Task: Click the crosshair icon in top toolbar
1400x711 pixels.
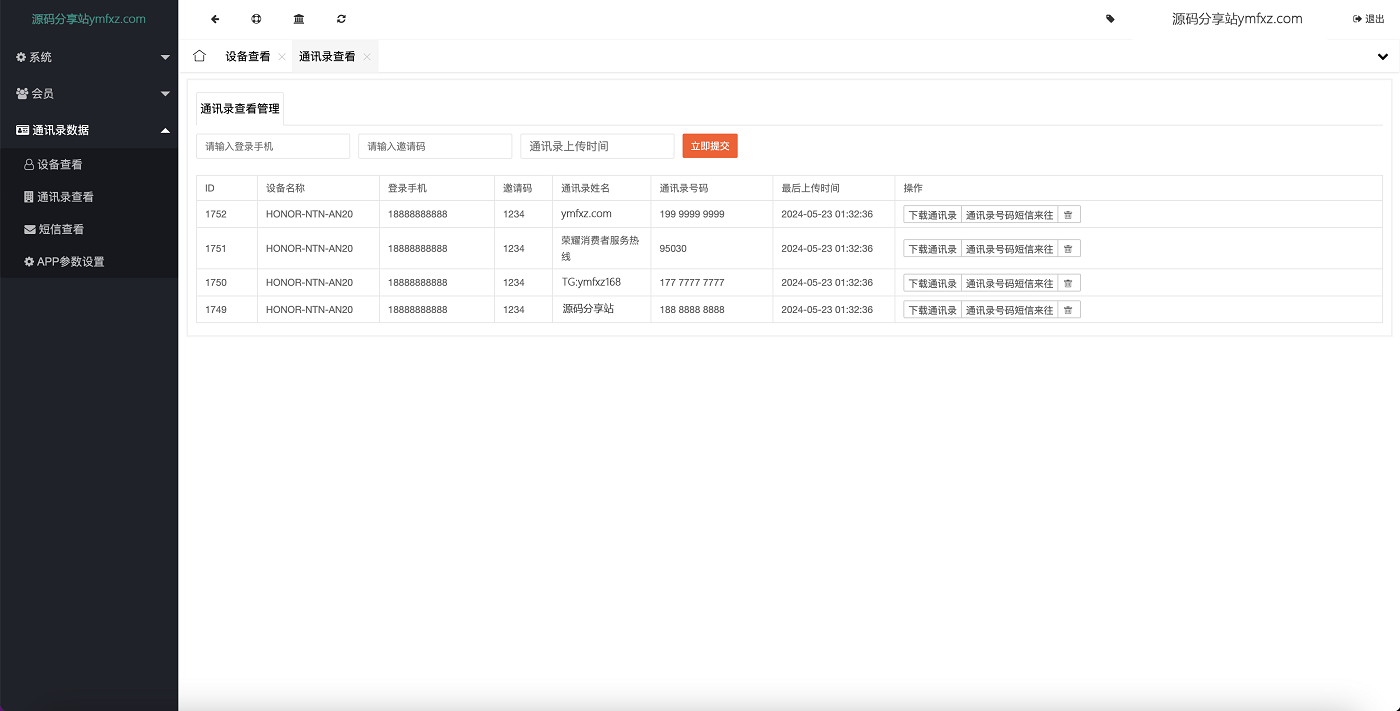Action: (256, 19)
